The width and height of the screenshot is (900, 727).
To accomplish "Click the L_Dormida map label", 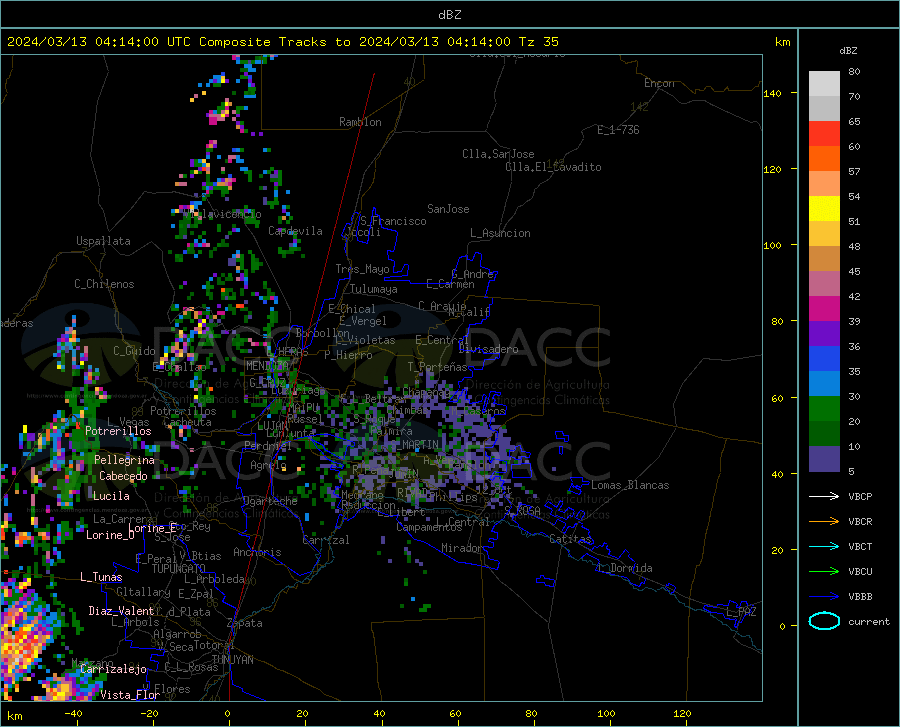I will coord(625,568).
